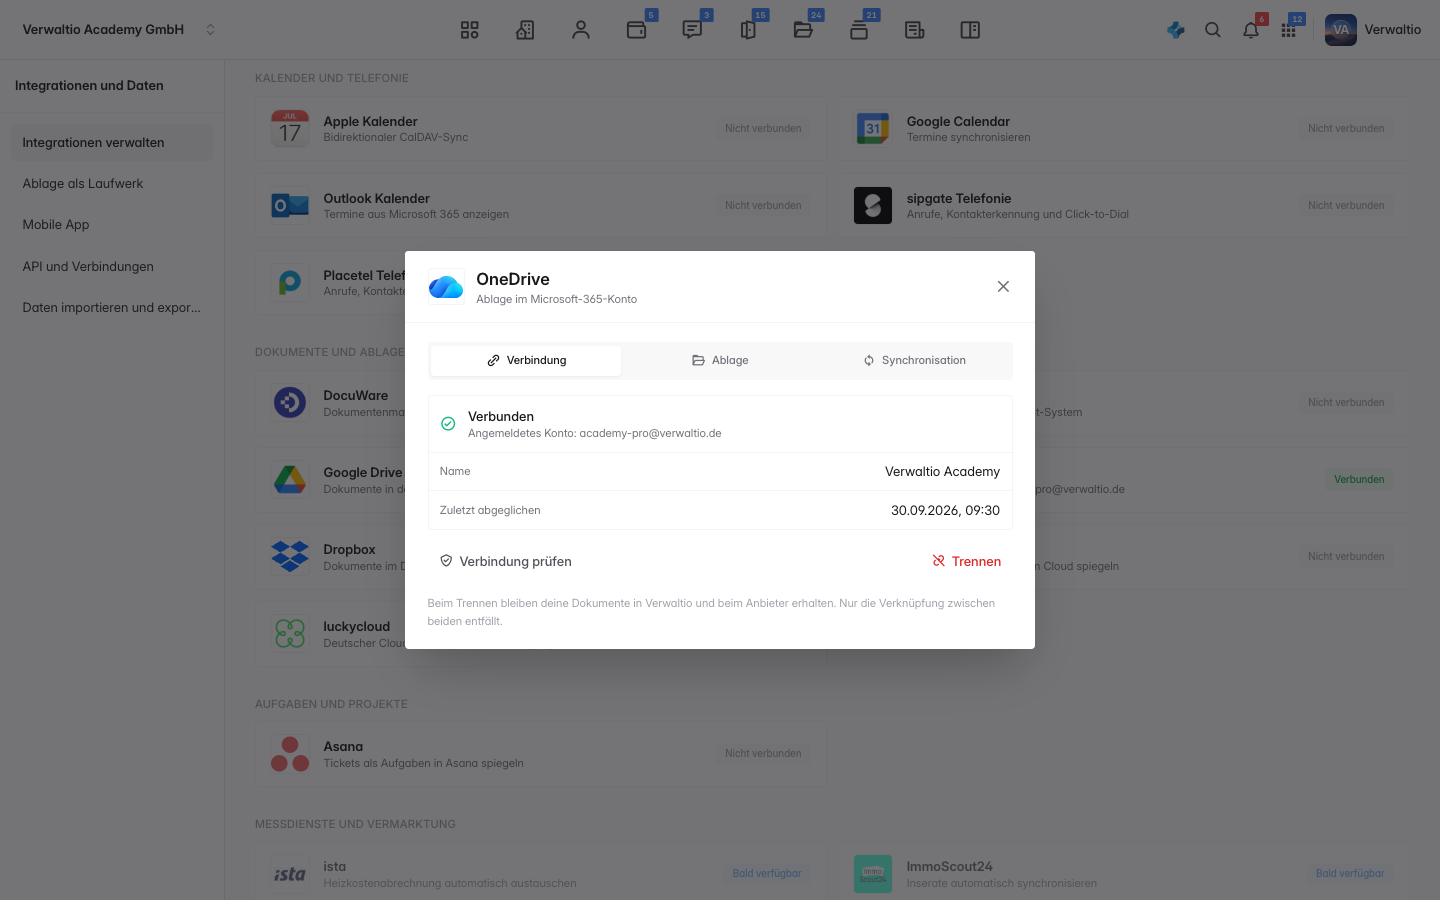Select Ablage als Laufwerk in the sidebar

coord(112,183)
